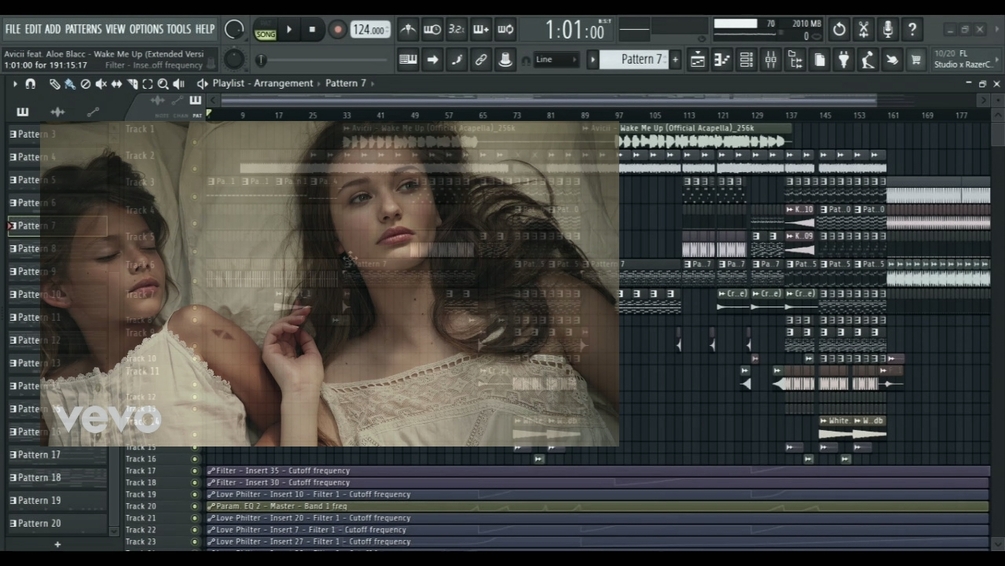1005x566 pixels.
Task: Mute Track 22 with its green switch
Action: tap(195, 530)
